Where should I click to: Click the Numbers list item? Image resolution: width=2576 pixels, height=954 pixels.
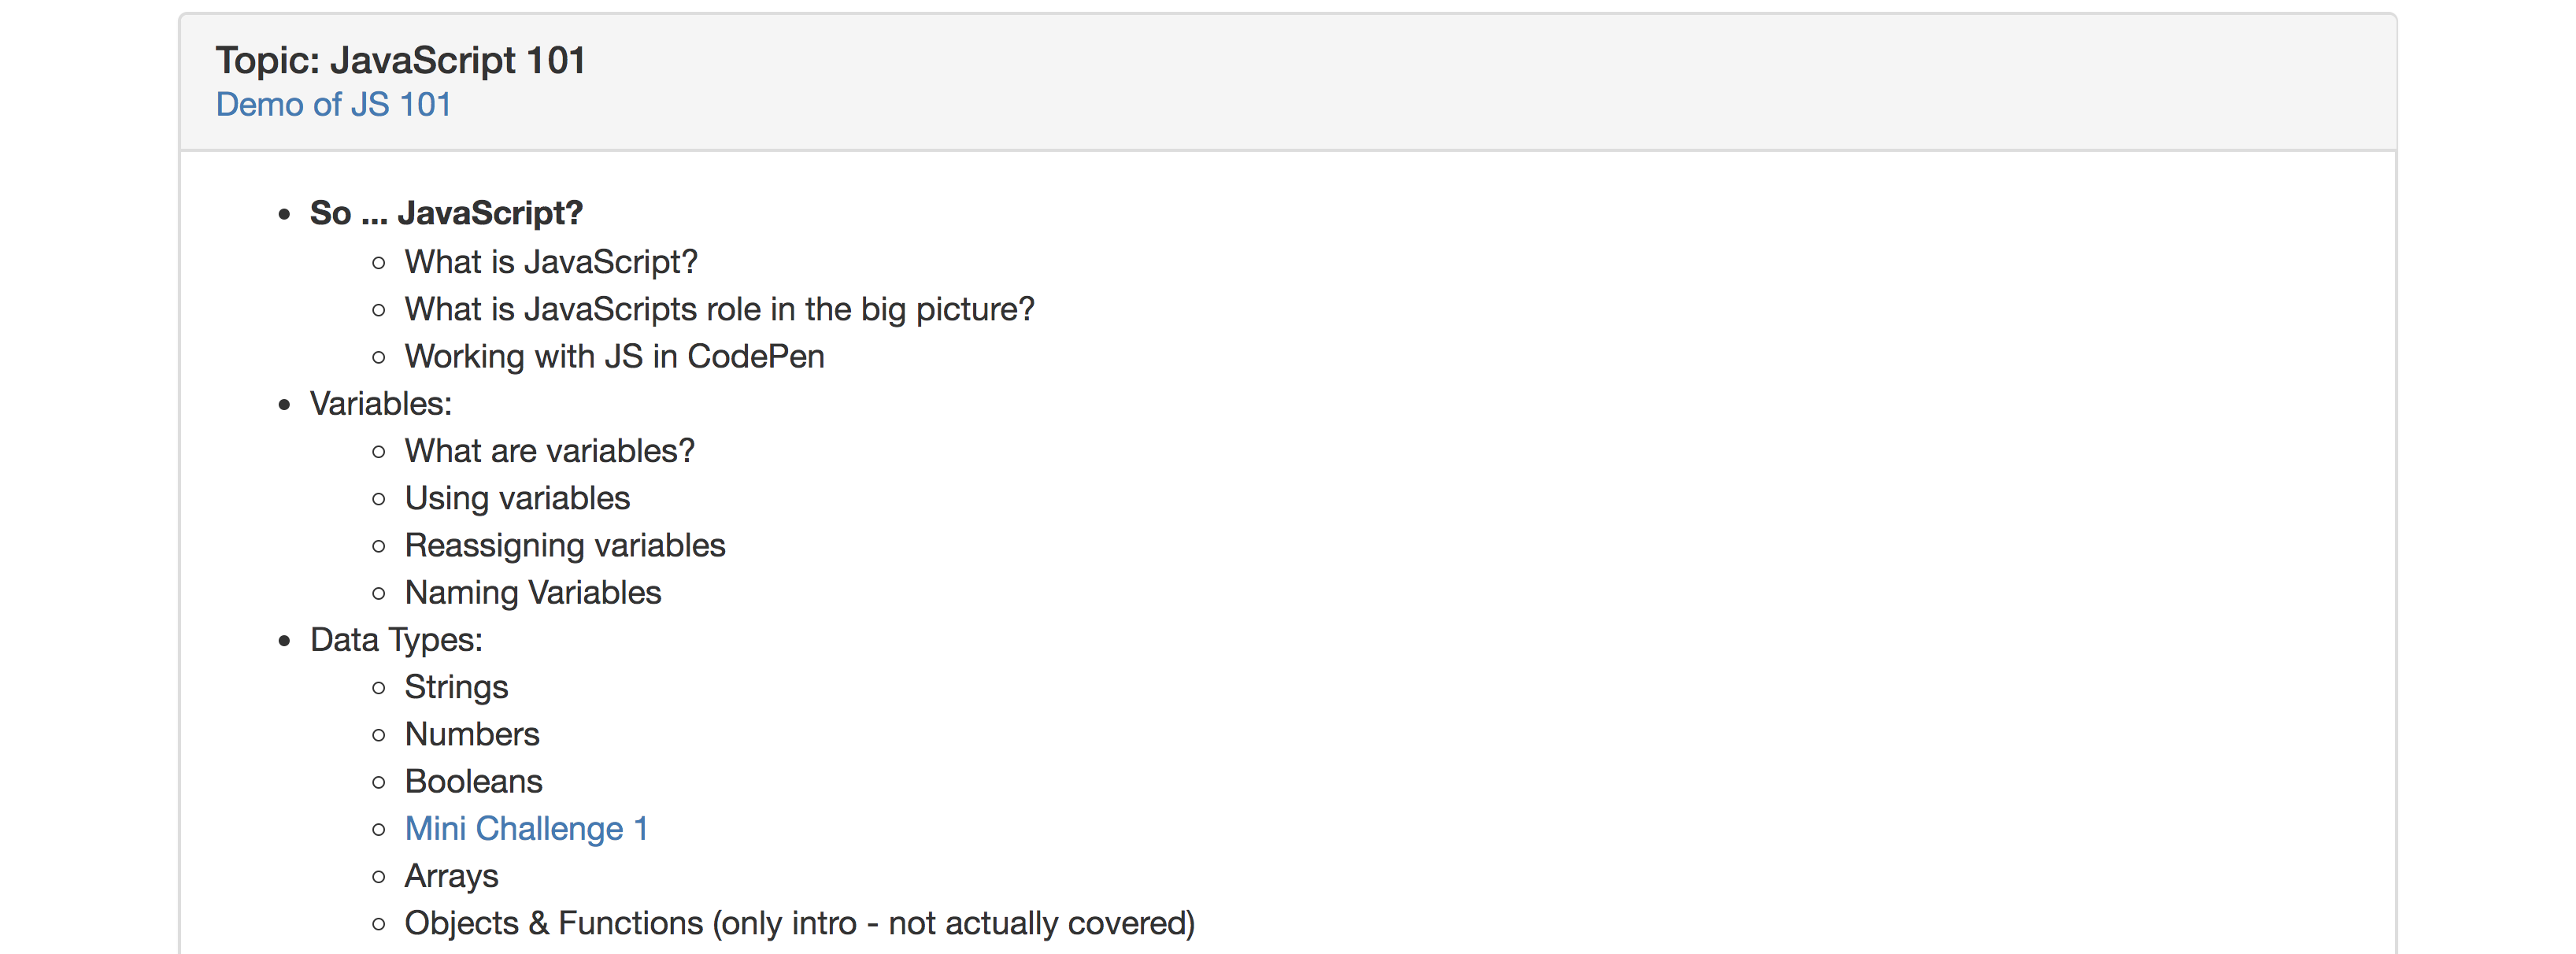point(472,734)
